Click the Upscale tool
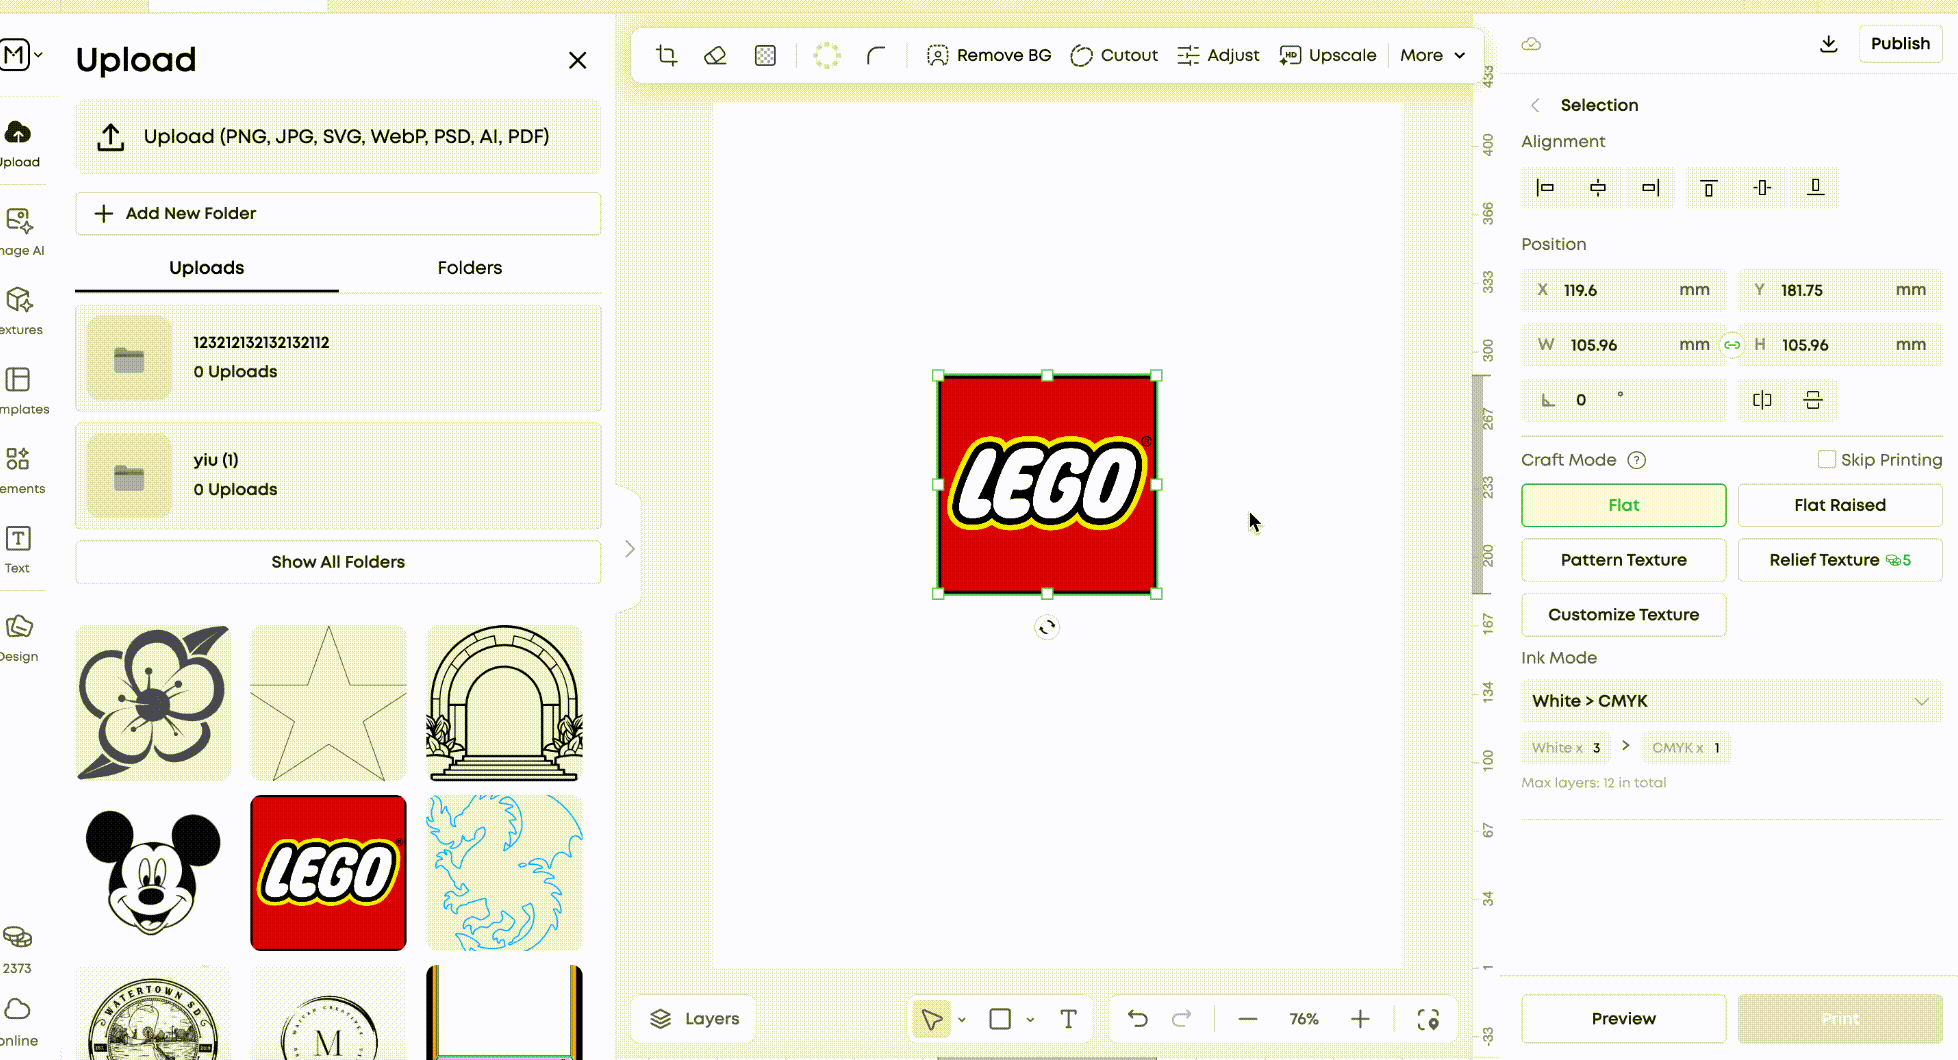Image resolution: width=1958 pixels, height=1060 pixels. [1328, 55]
